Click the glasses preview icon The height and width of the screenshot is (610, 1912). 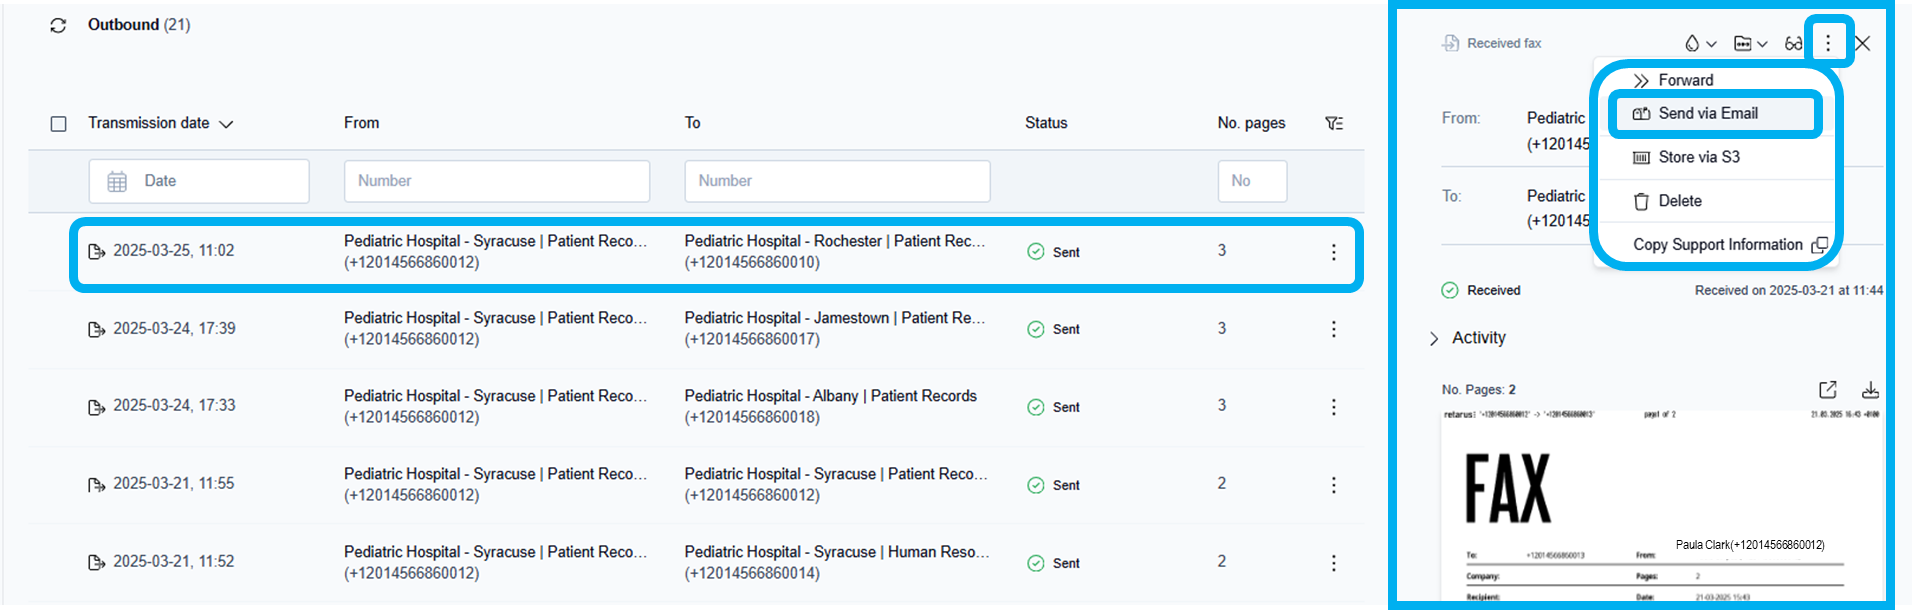(1793, 44)
